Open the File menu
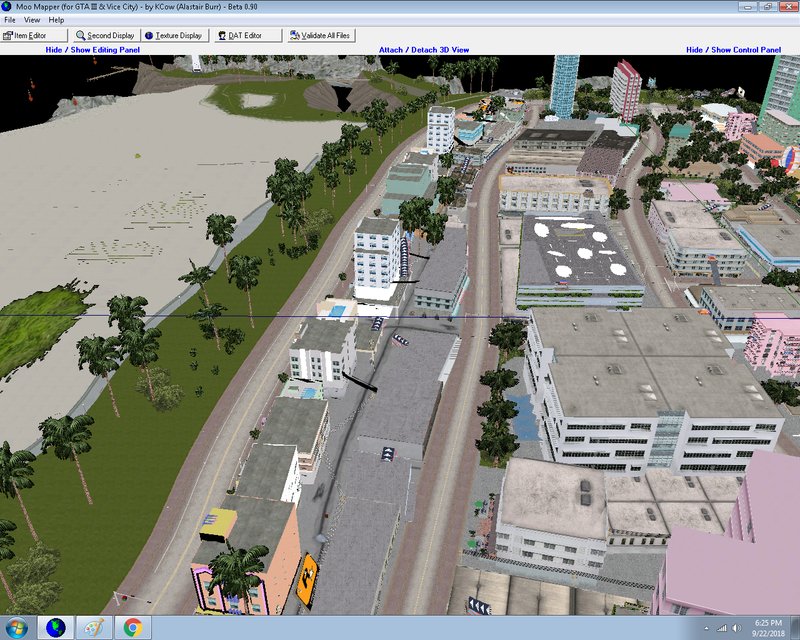Image resolution: width=800 pixels, height=640 pixels. [10, 20]
